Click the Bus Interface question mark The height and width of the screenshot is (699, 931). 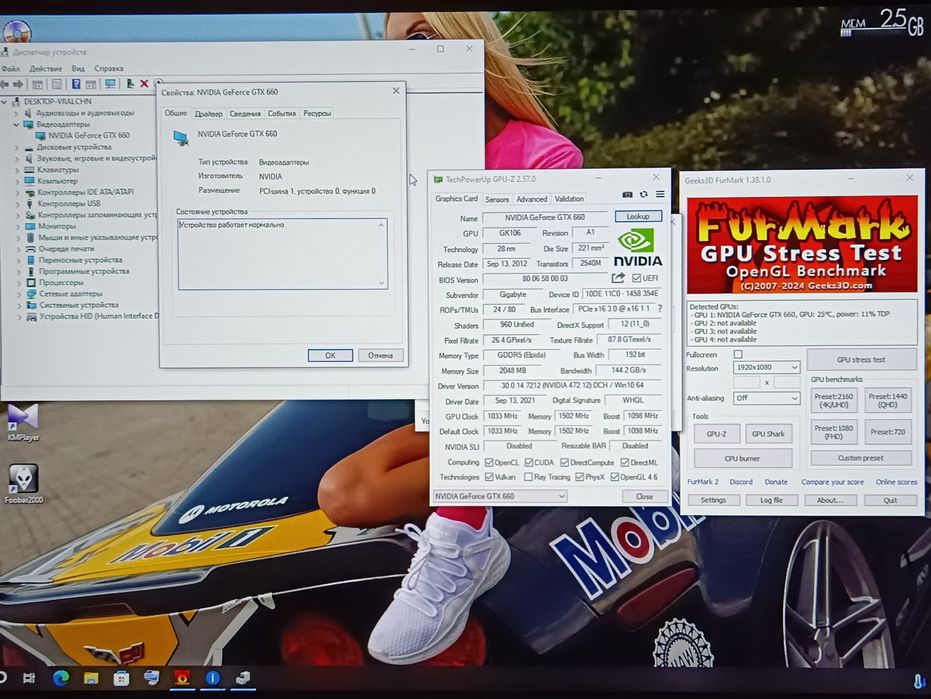pyautogui.click(x=660, y=309)
